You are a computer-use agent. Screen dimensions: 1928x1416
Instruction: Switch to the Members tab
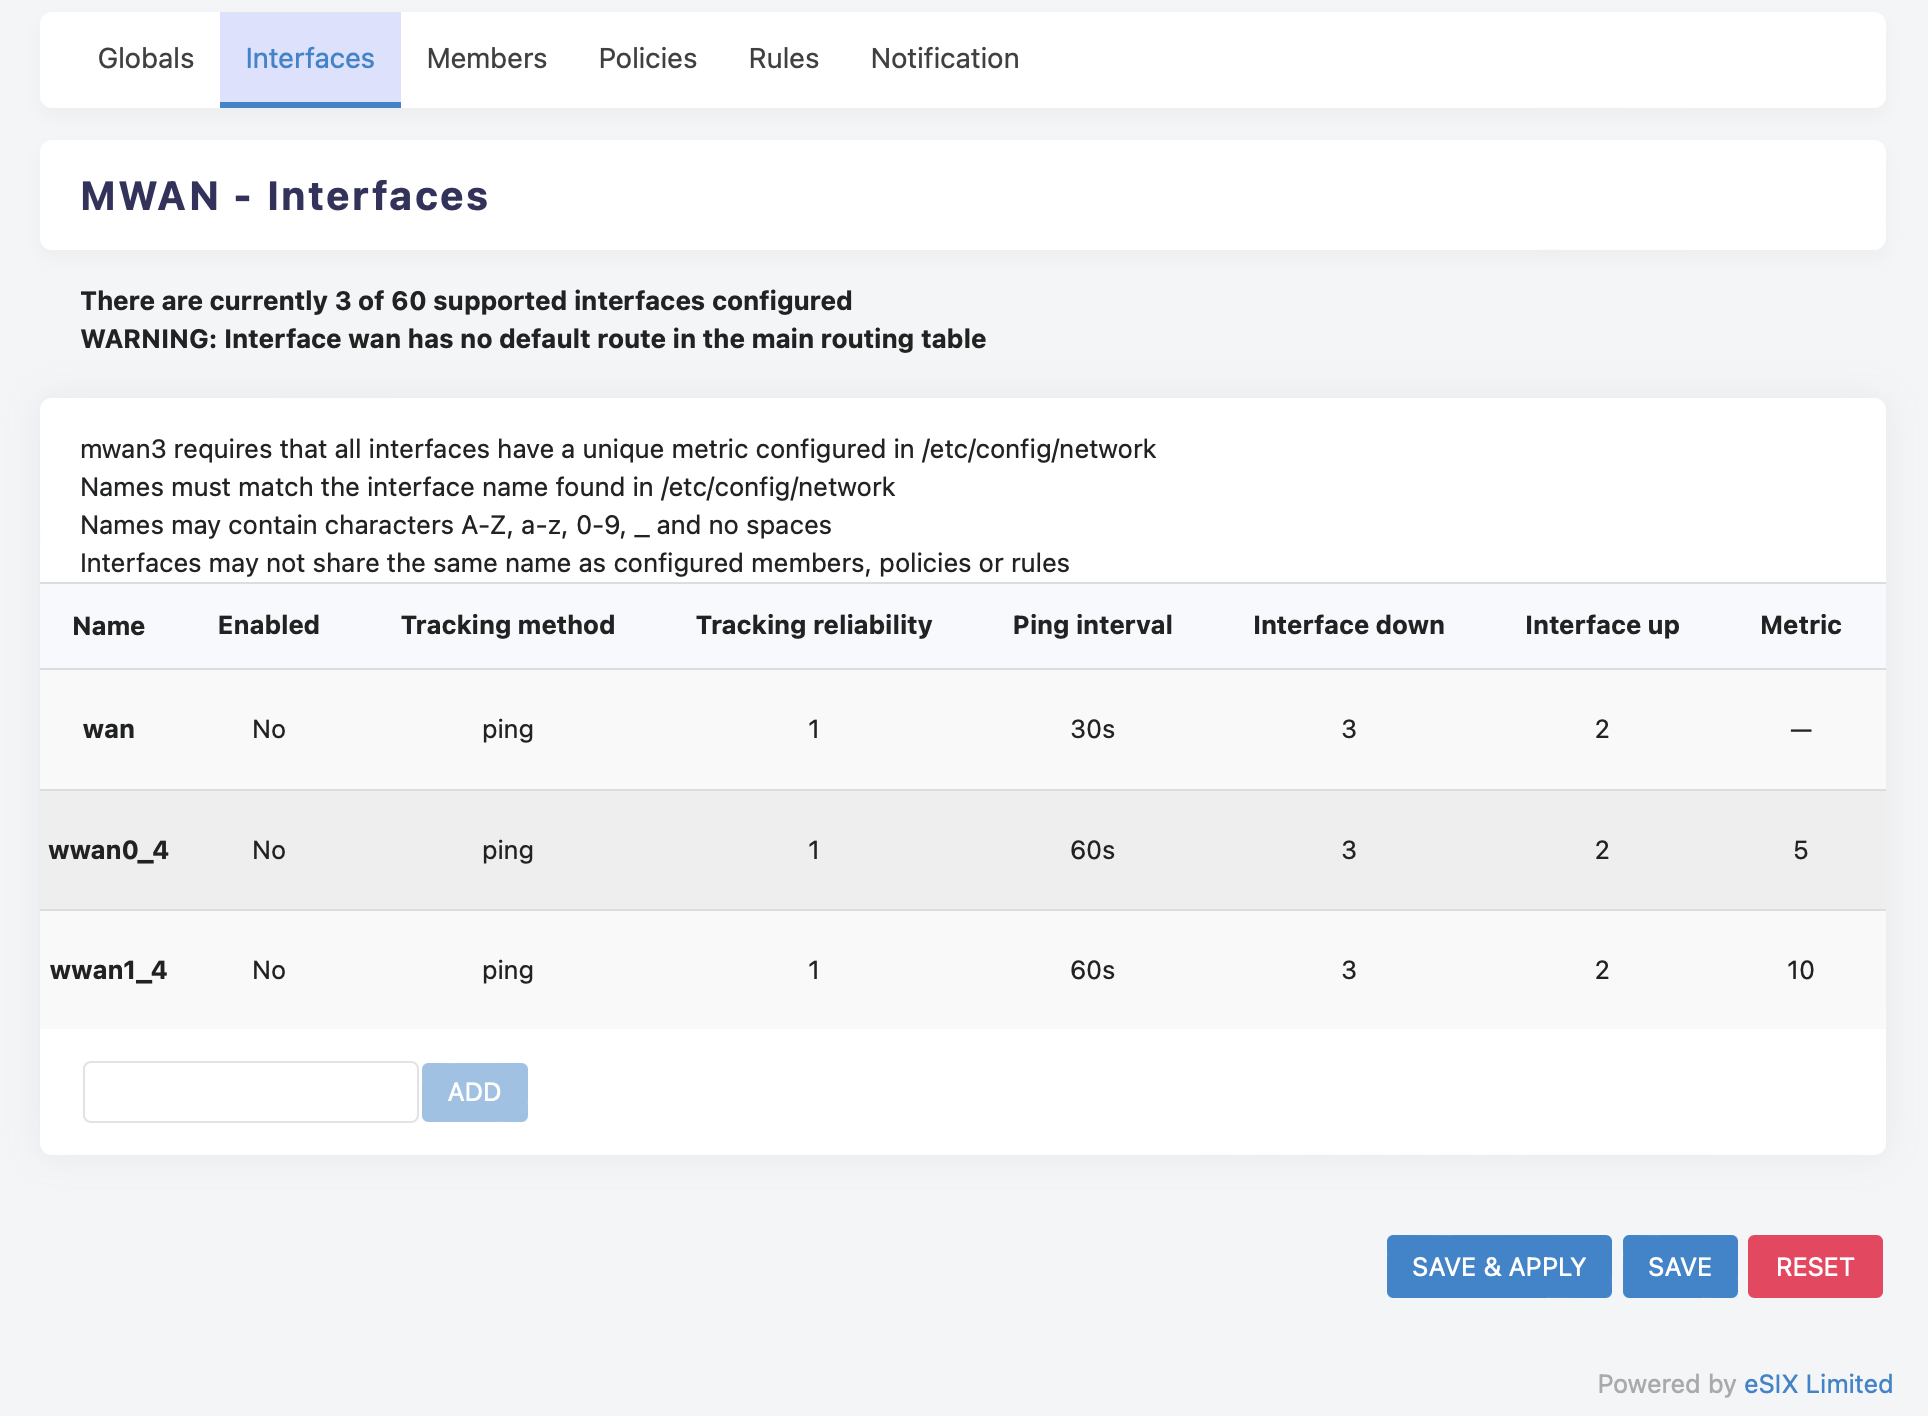(x=486, y=58)
